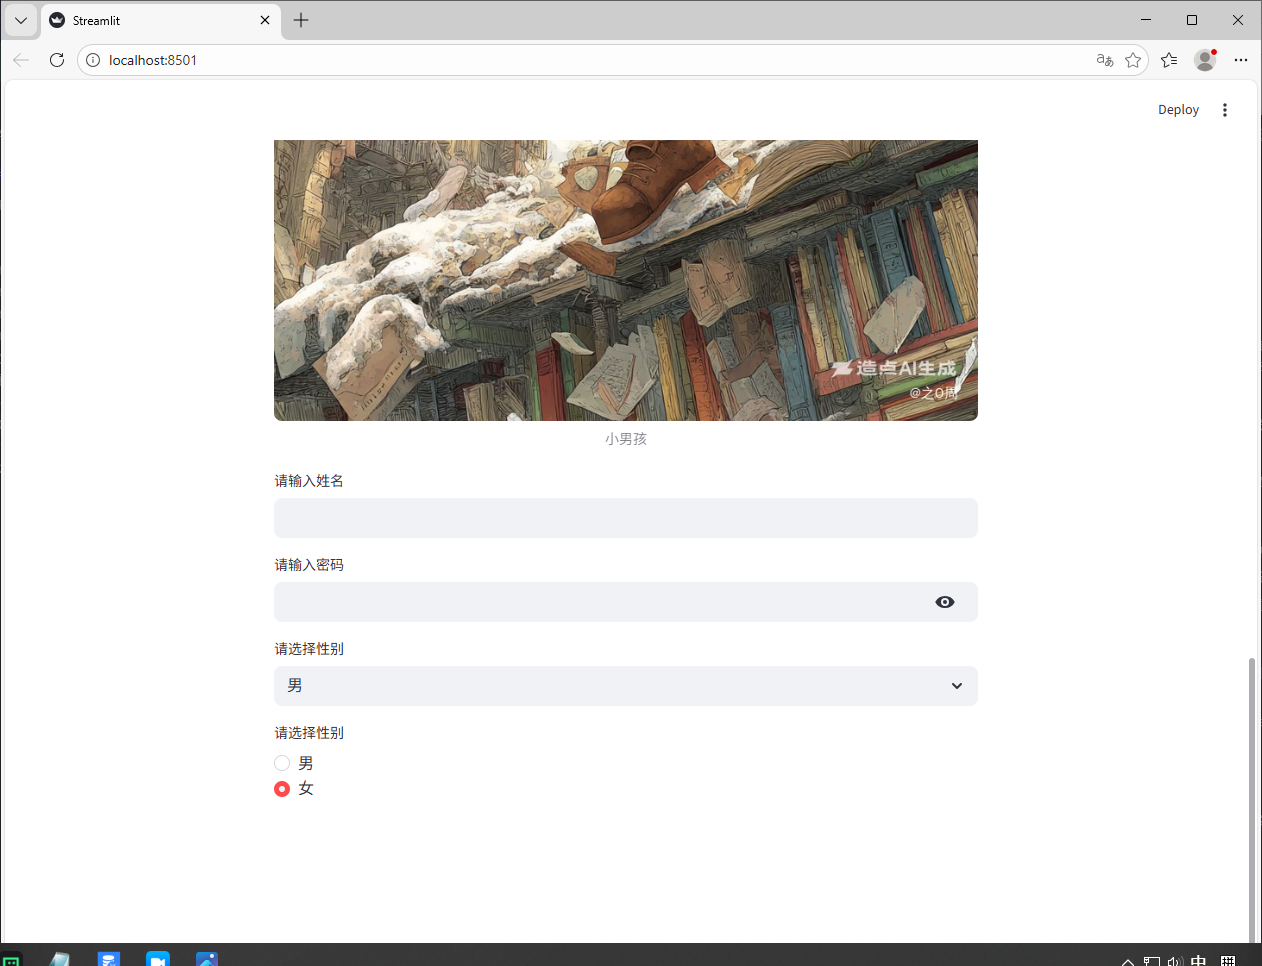Click the Deploy button

(1178, 110)
